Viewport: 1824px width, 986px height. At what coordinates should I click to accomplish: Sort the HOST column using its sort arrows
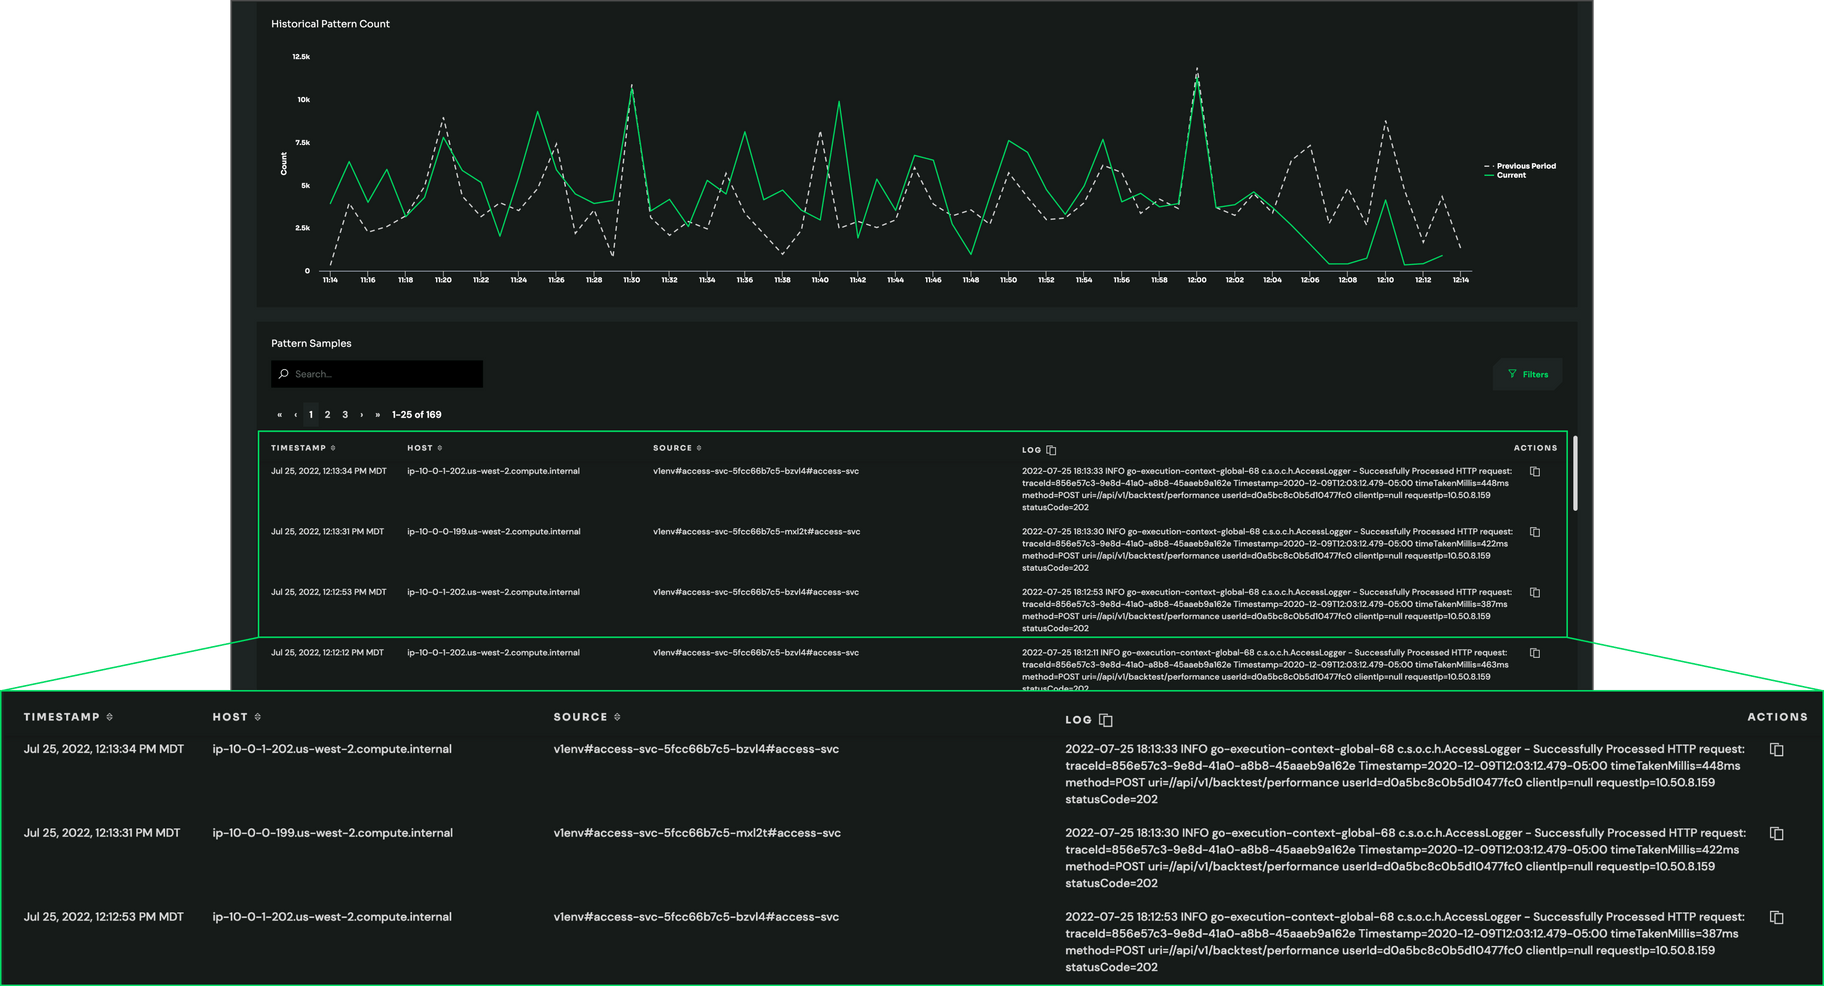438,447
